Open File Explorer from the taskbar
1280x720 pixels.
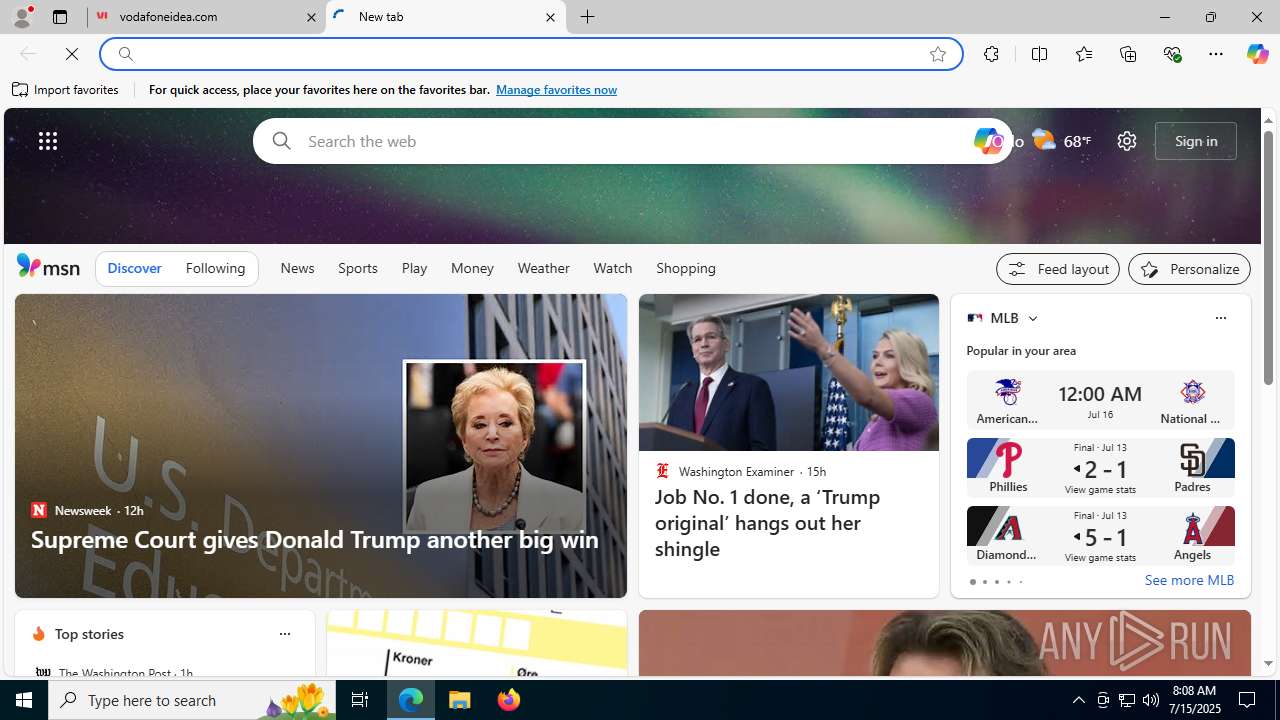(460, 700)
